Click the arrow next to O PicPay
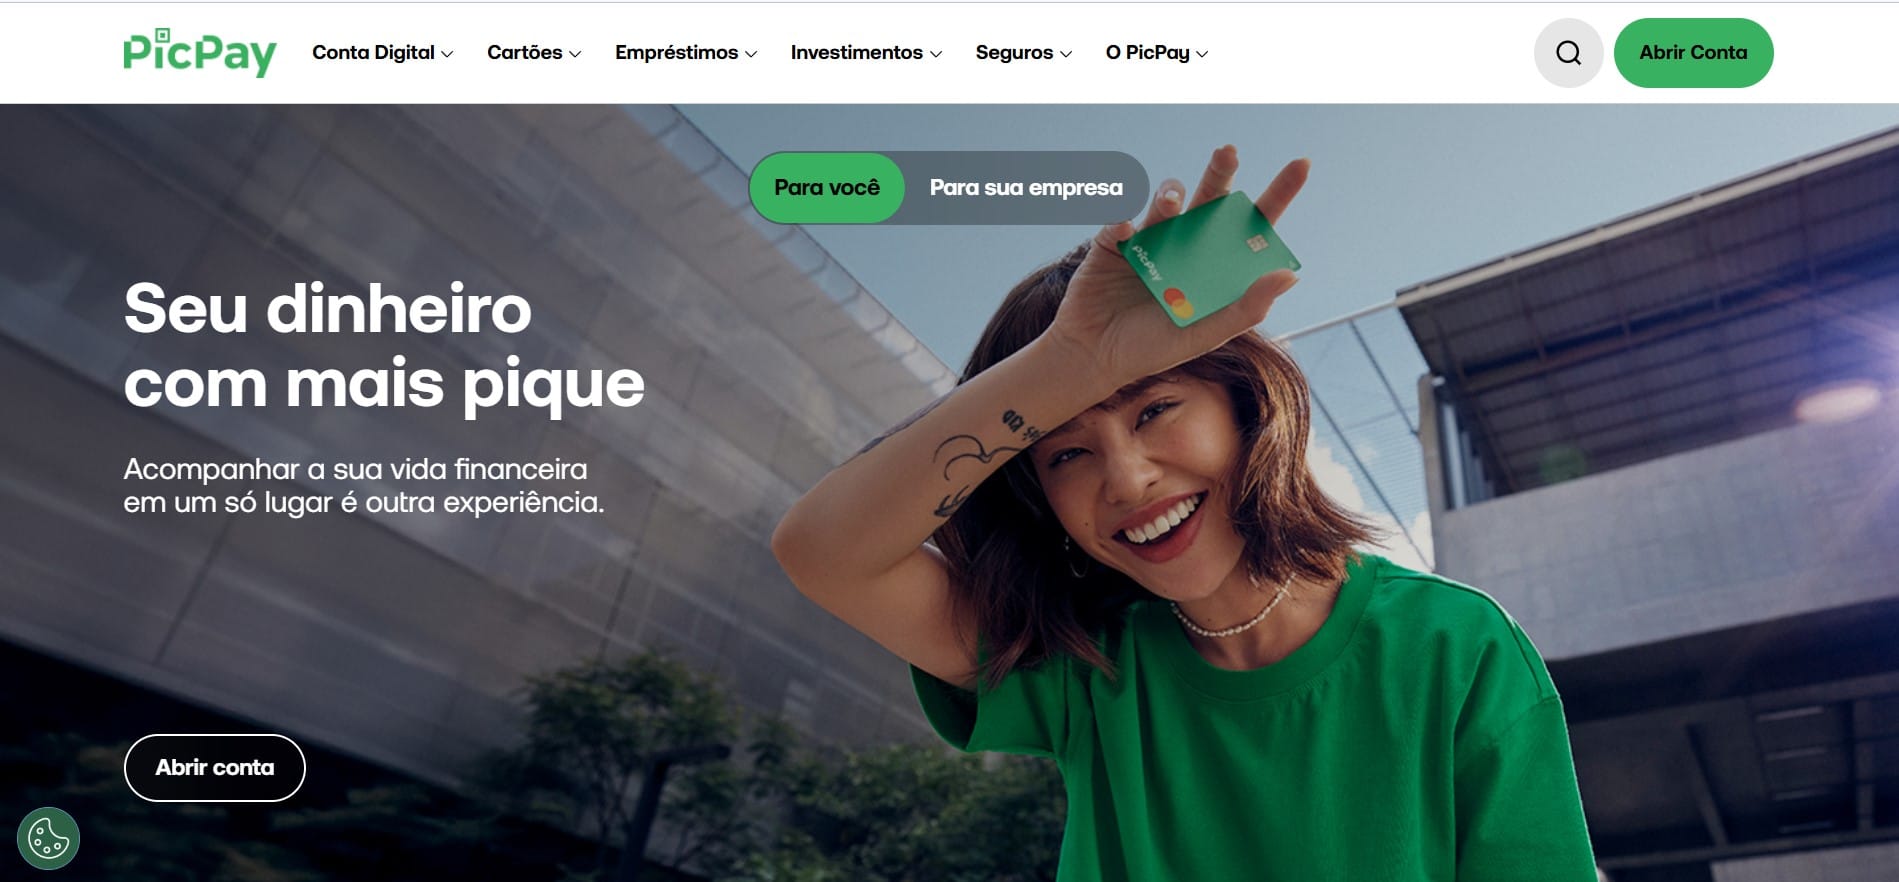The image size is (1899, 882). [1202, 54]
